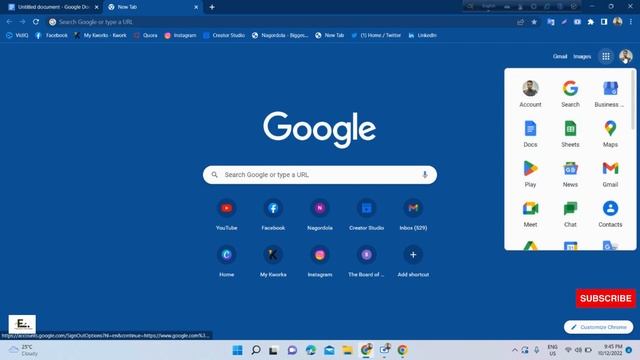Click the Customize Chrome button
Viewport: 640px width, 360px height.
click(x=598, y=327)
